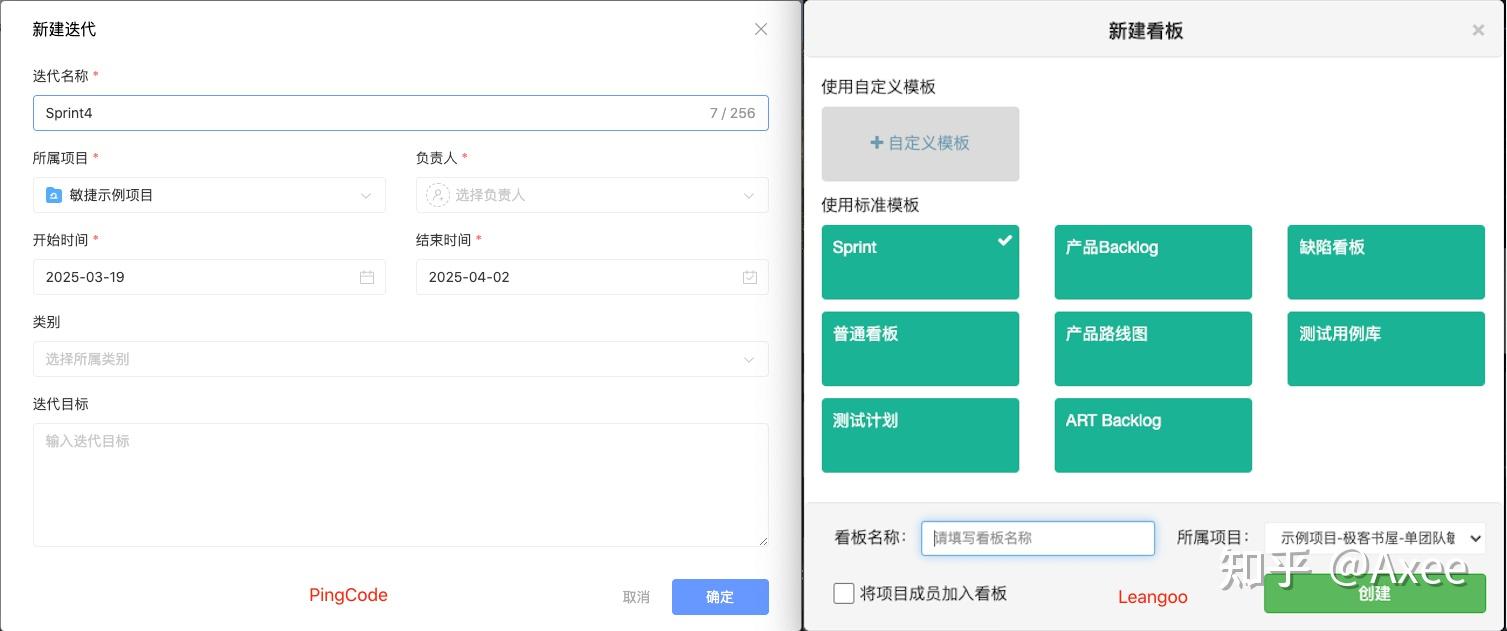The height and width of the screenshot is (631, 1507).
Task: Click the 结束时间 field 2025-04-02
Action: point(592,277)
